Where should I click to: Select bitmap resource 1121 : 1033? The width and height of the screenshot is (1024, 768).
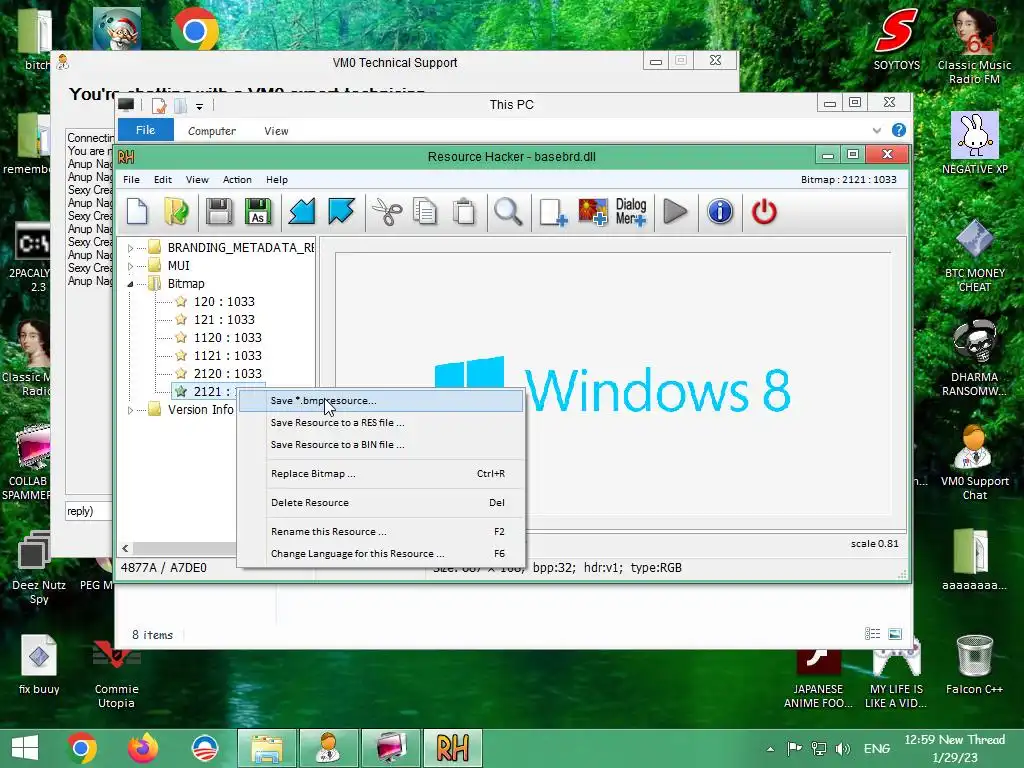pos(227,355)
